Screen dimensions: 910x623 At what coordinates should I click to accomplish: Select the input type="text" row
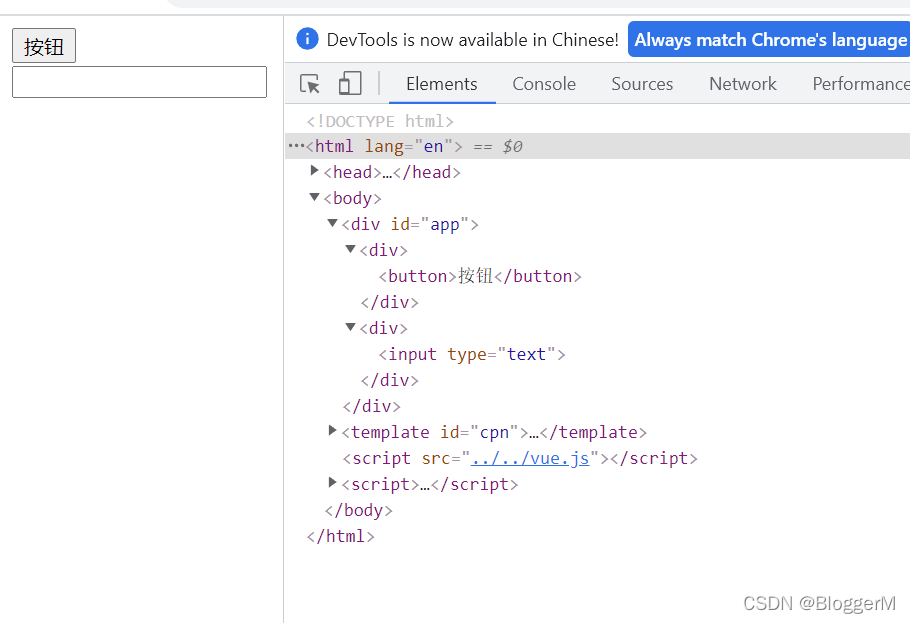[x=472, y=354]
